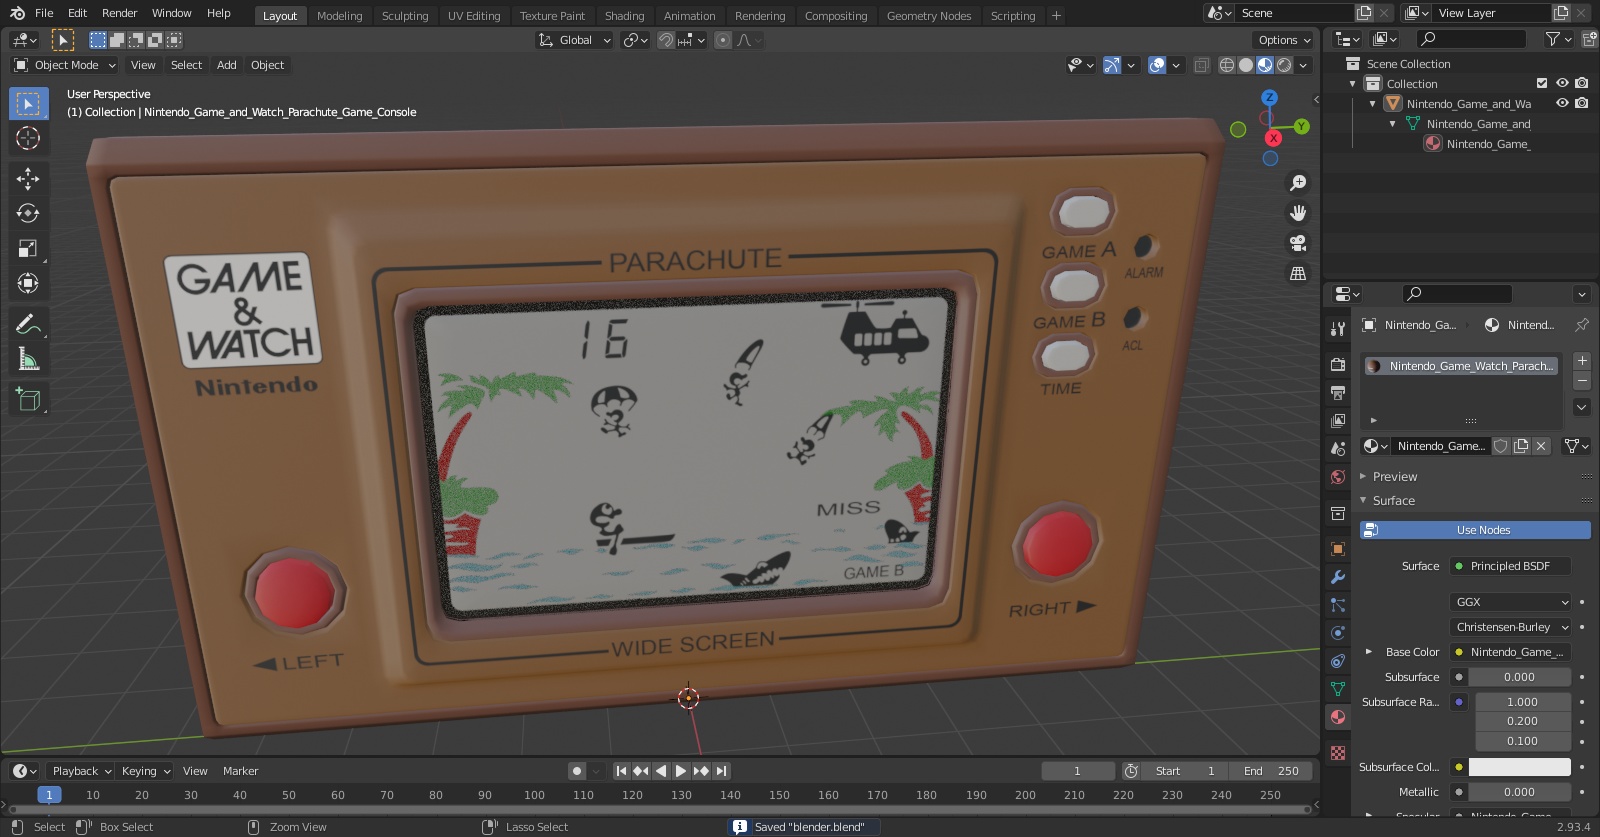Click the Use Nodes button
Screen dimensions: 1600x837
(x=1475, y=530)
